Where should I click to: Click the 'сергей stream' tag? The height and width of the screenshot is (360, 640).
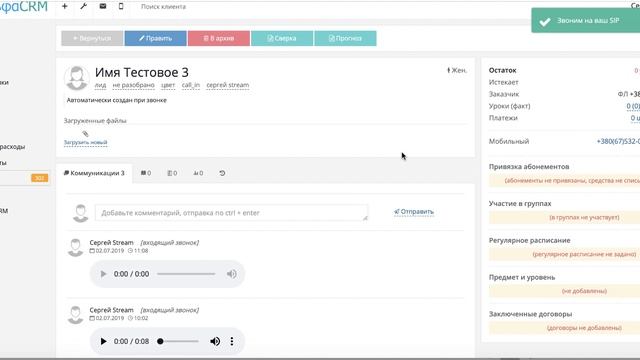tap(228, 85)
